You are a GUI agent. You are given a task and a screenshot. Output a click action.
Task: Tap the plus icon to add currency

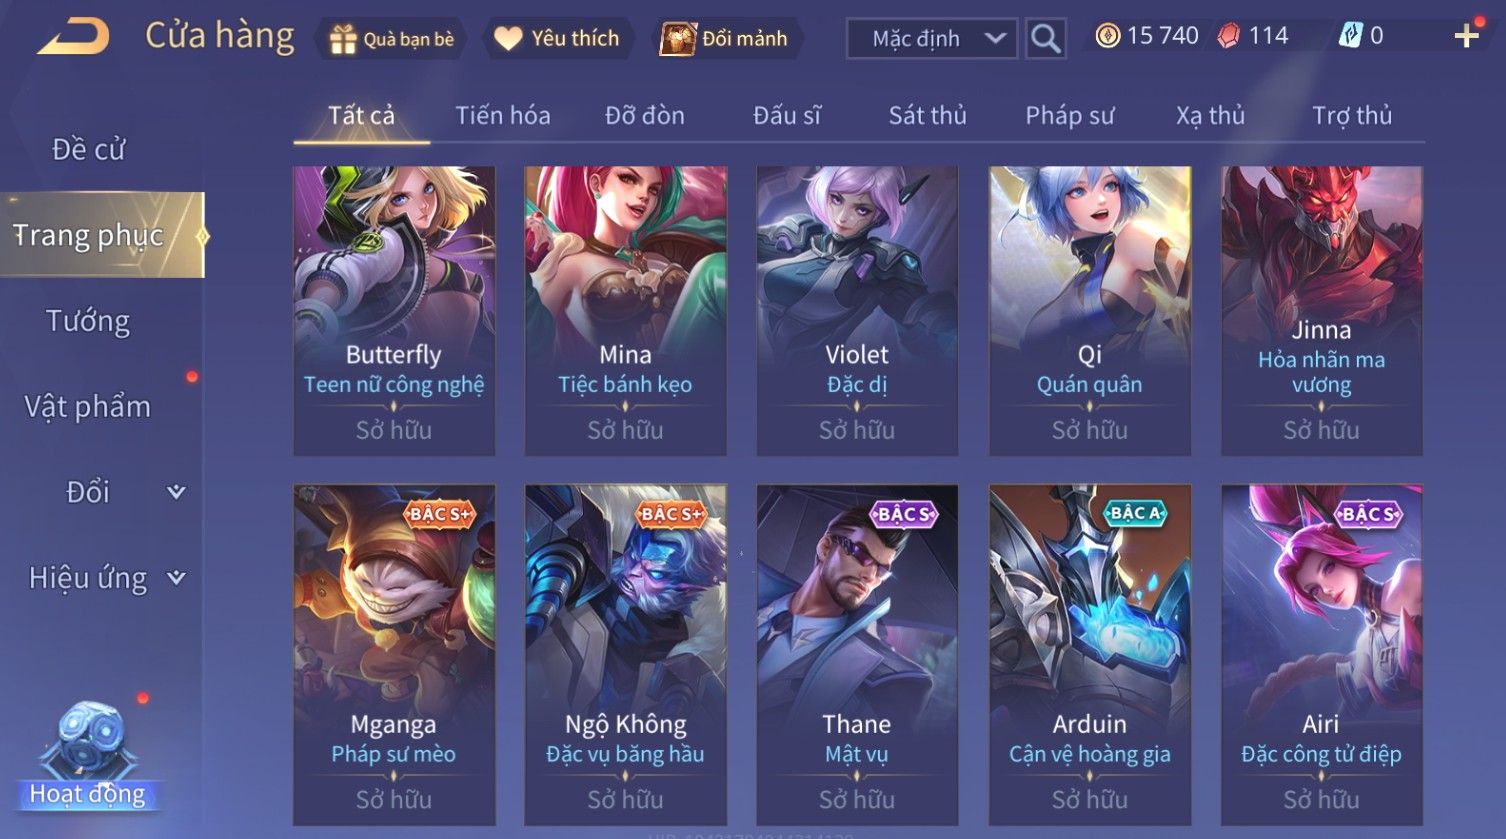[1467, 36]
